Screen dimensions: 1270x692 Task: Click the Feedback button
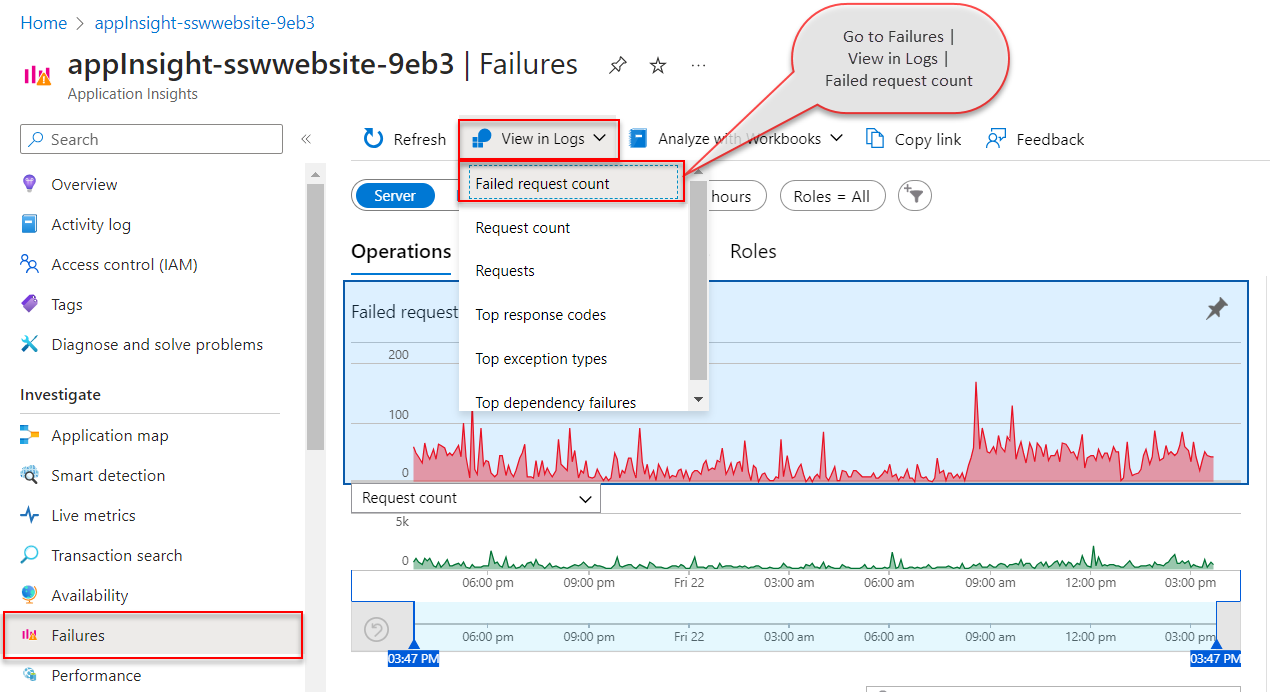1034,138
